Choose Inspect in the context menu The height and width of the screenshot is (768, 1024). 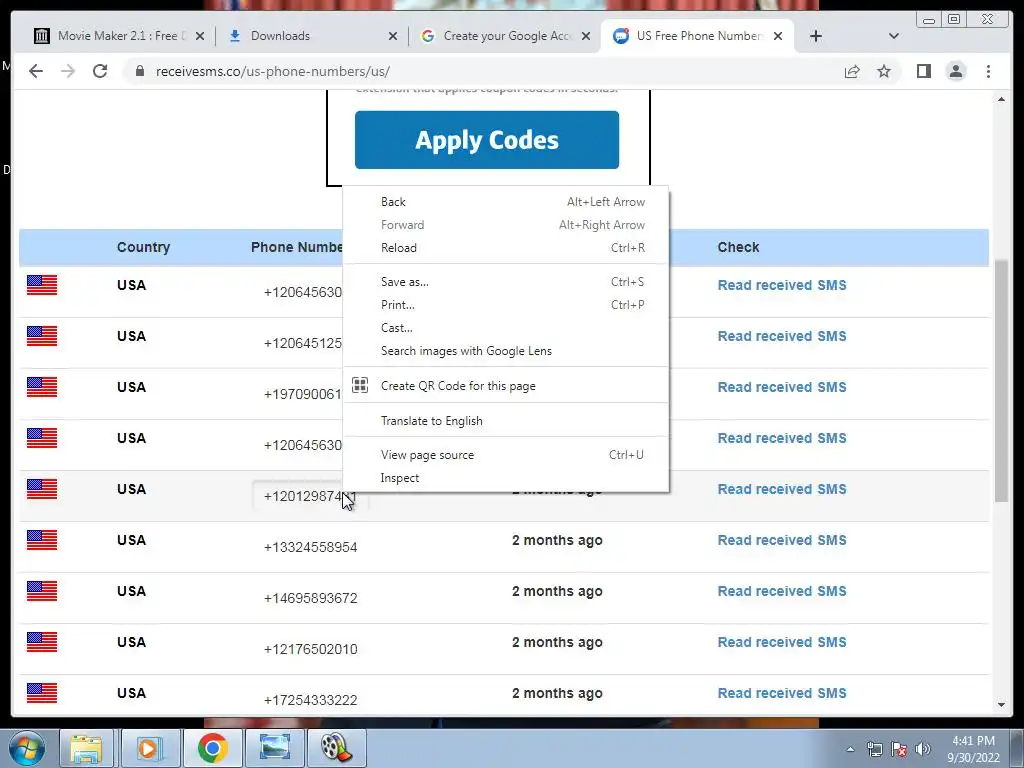[505, 478]
